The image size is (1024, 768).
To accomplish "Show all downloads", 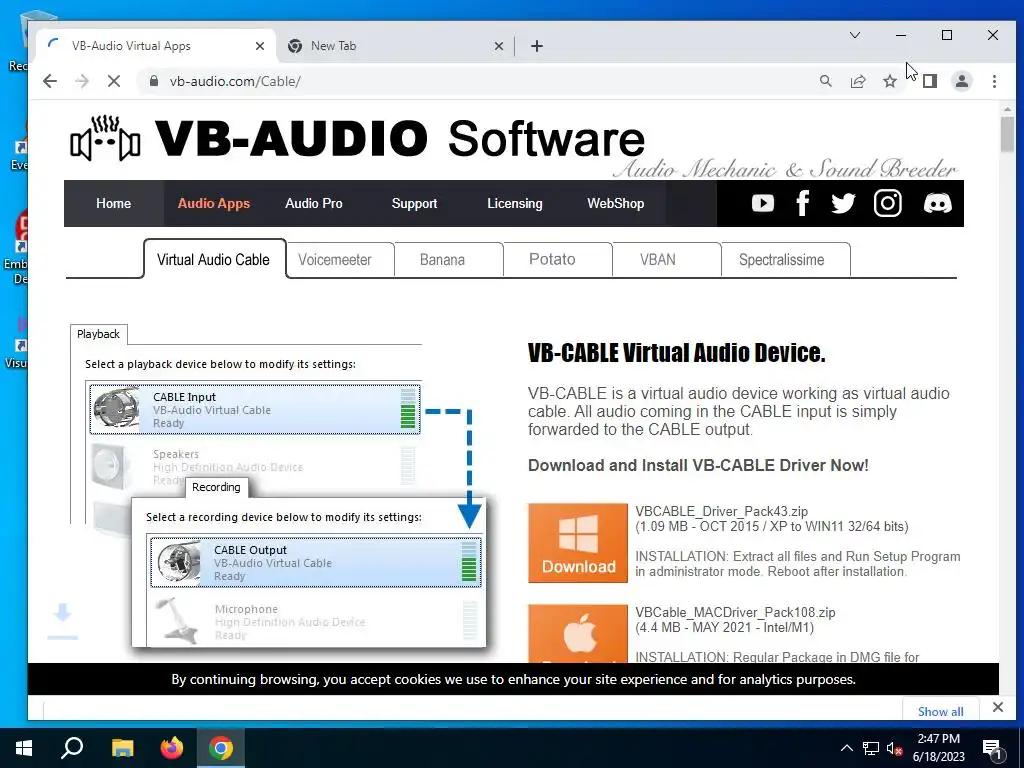I will tap(940, 711).
